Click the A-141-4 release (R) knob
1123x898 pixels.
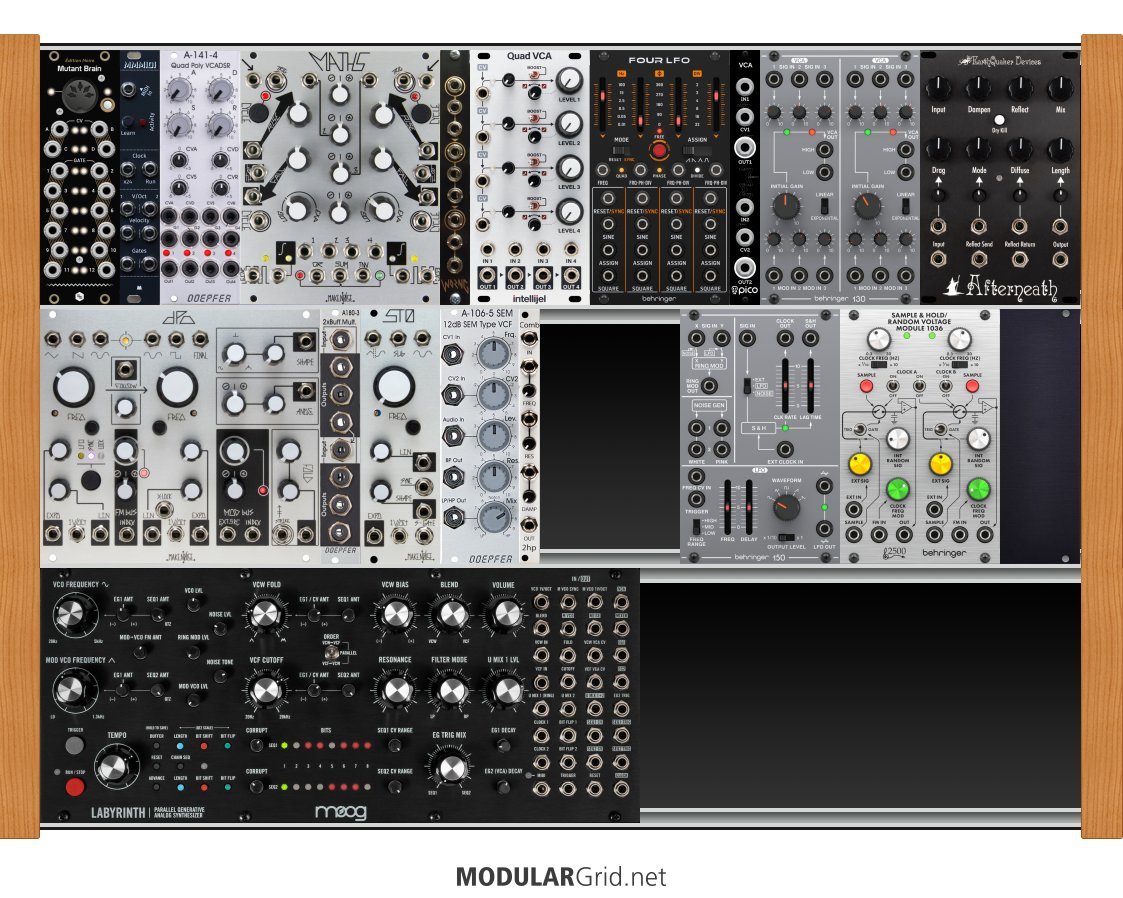pos(221,125)
